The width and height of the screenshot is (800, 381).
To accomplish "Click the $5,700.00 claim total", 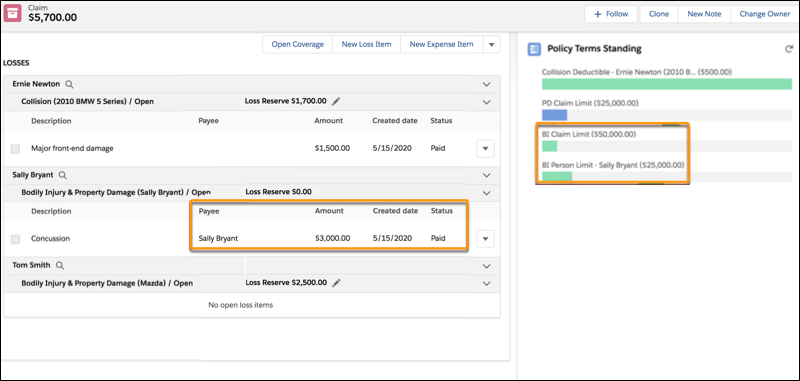I will click(53, 17).
